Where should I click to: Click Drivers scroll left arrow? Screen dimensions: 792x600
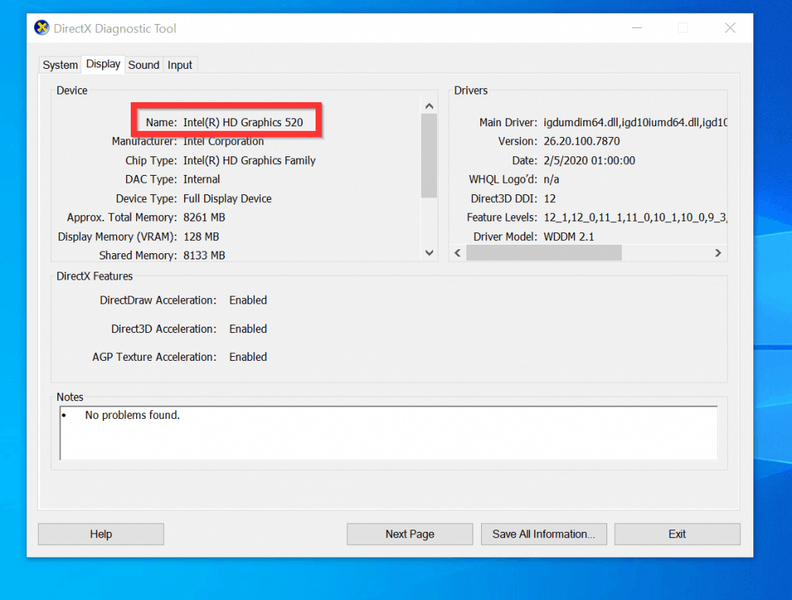458,253
